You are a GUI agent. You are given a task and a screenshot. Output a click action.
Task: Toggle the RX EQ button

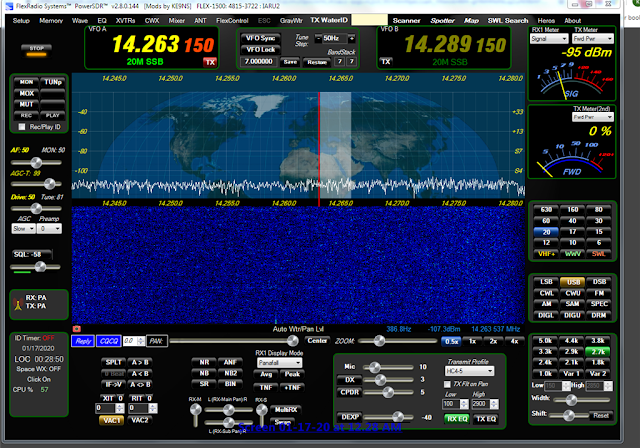(x=457, y=419)
